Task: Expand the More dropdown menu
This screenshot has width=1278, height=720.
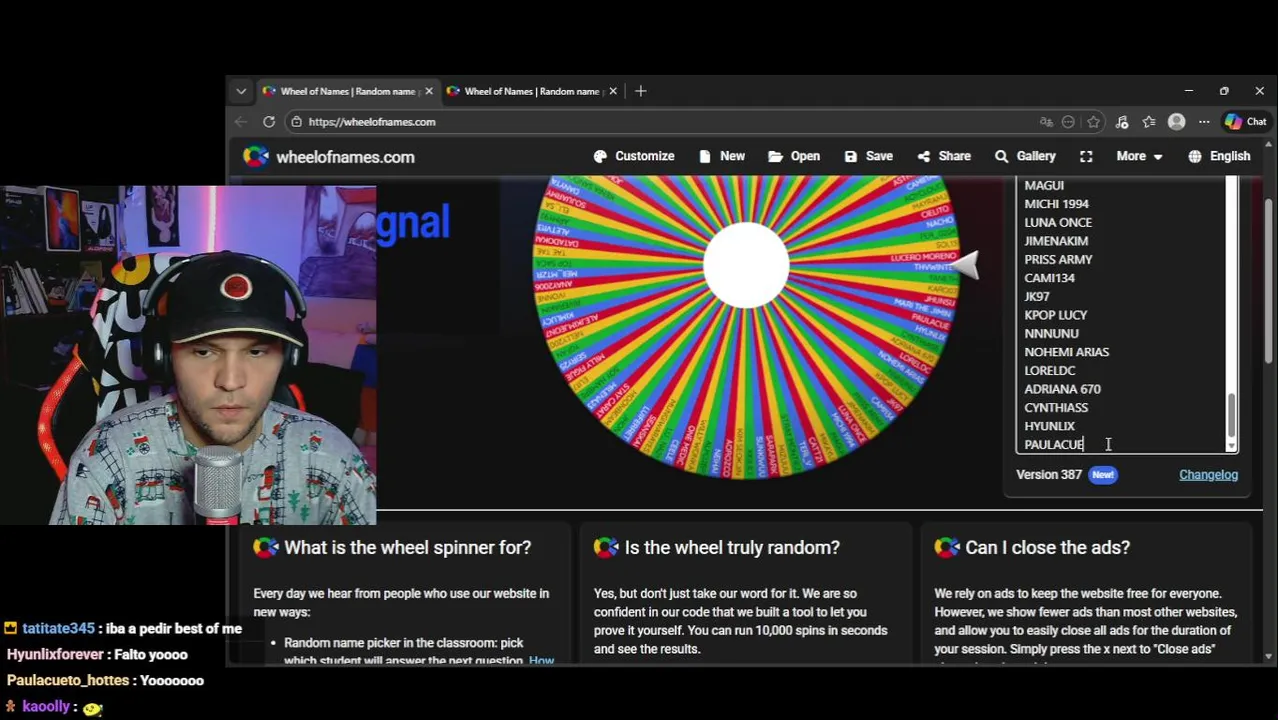Action: tap(1139, 156)
